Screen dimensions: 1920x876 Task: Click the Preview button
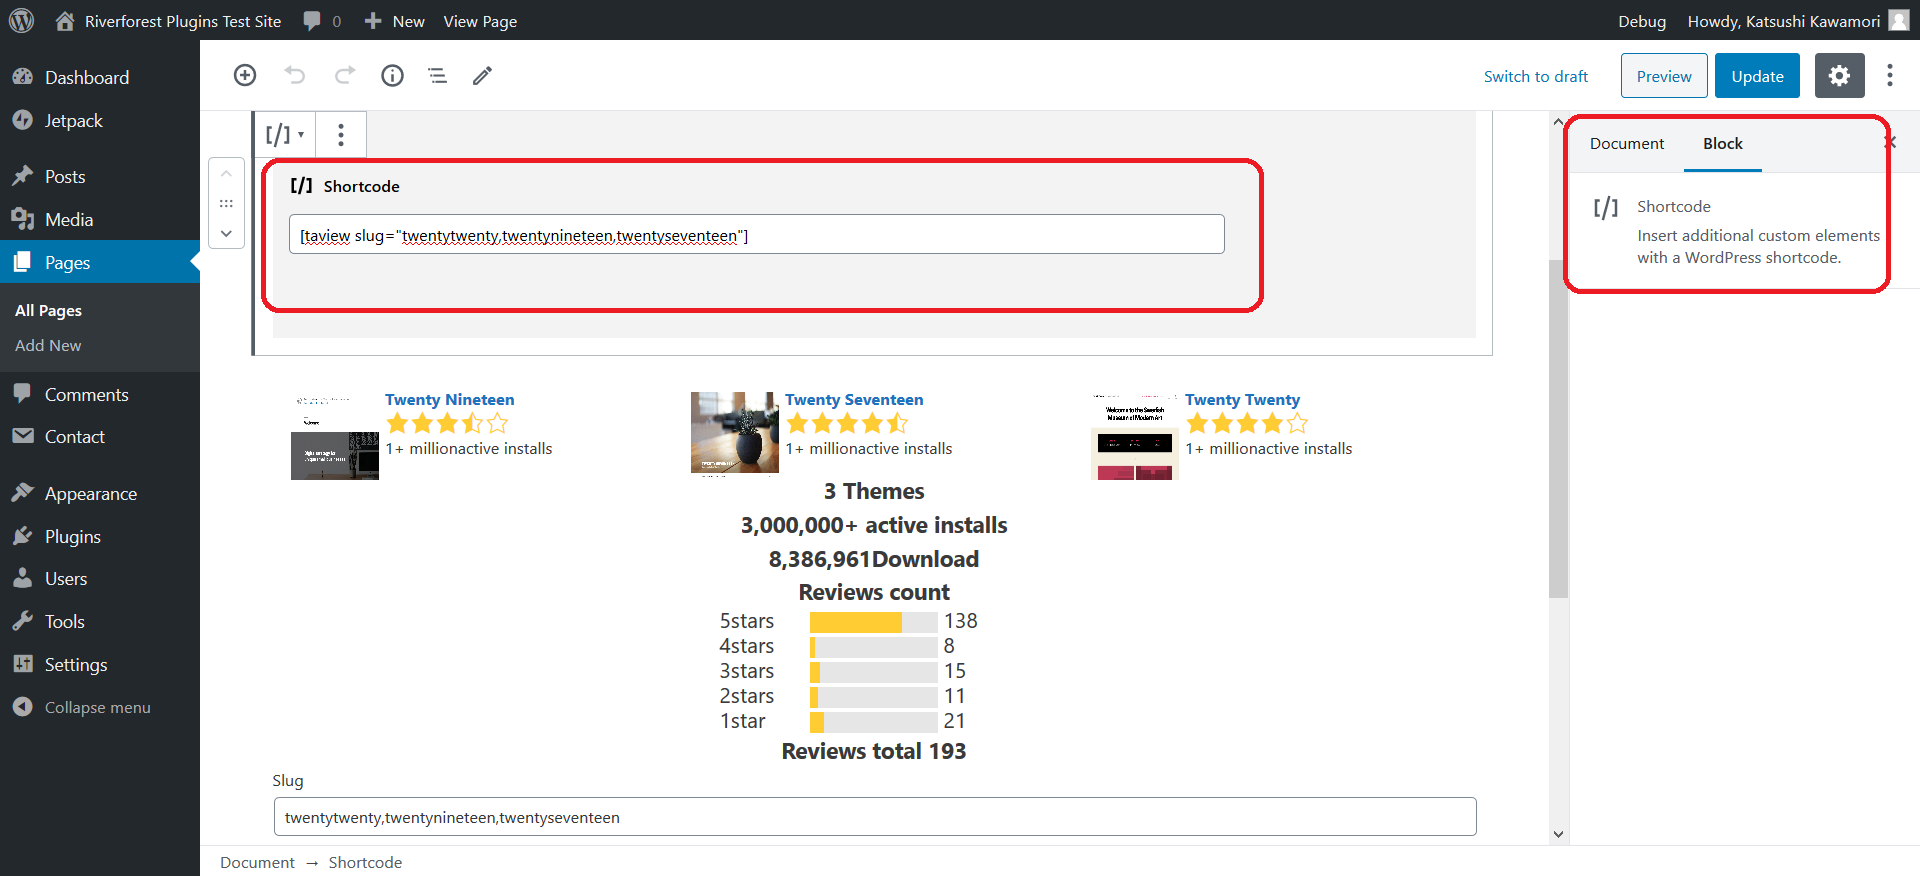point(1664,76)
